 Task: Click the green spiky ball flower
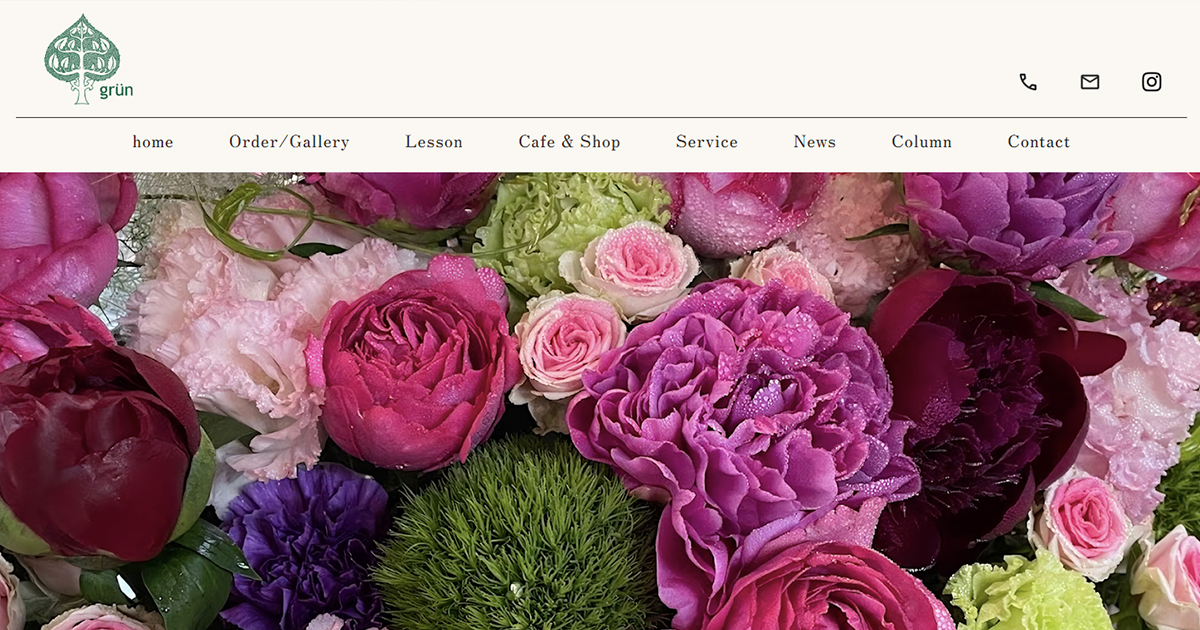pos(520,538)
